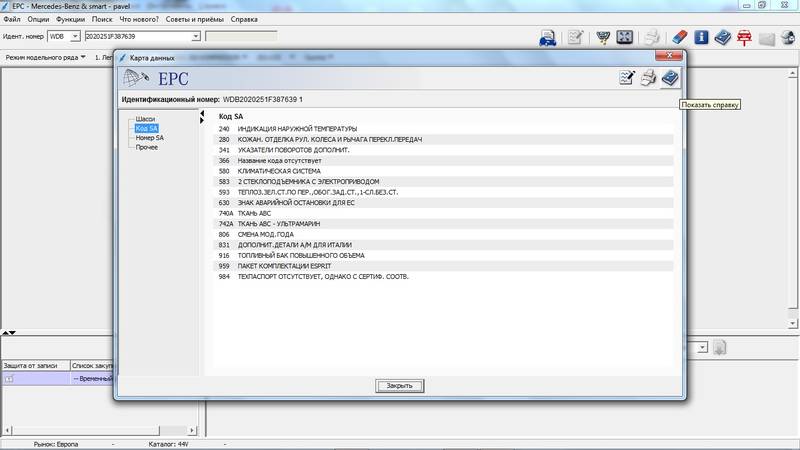
Task: Toggle the full-screen arrows icon in main toolbar
Action: 624,37
